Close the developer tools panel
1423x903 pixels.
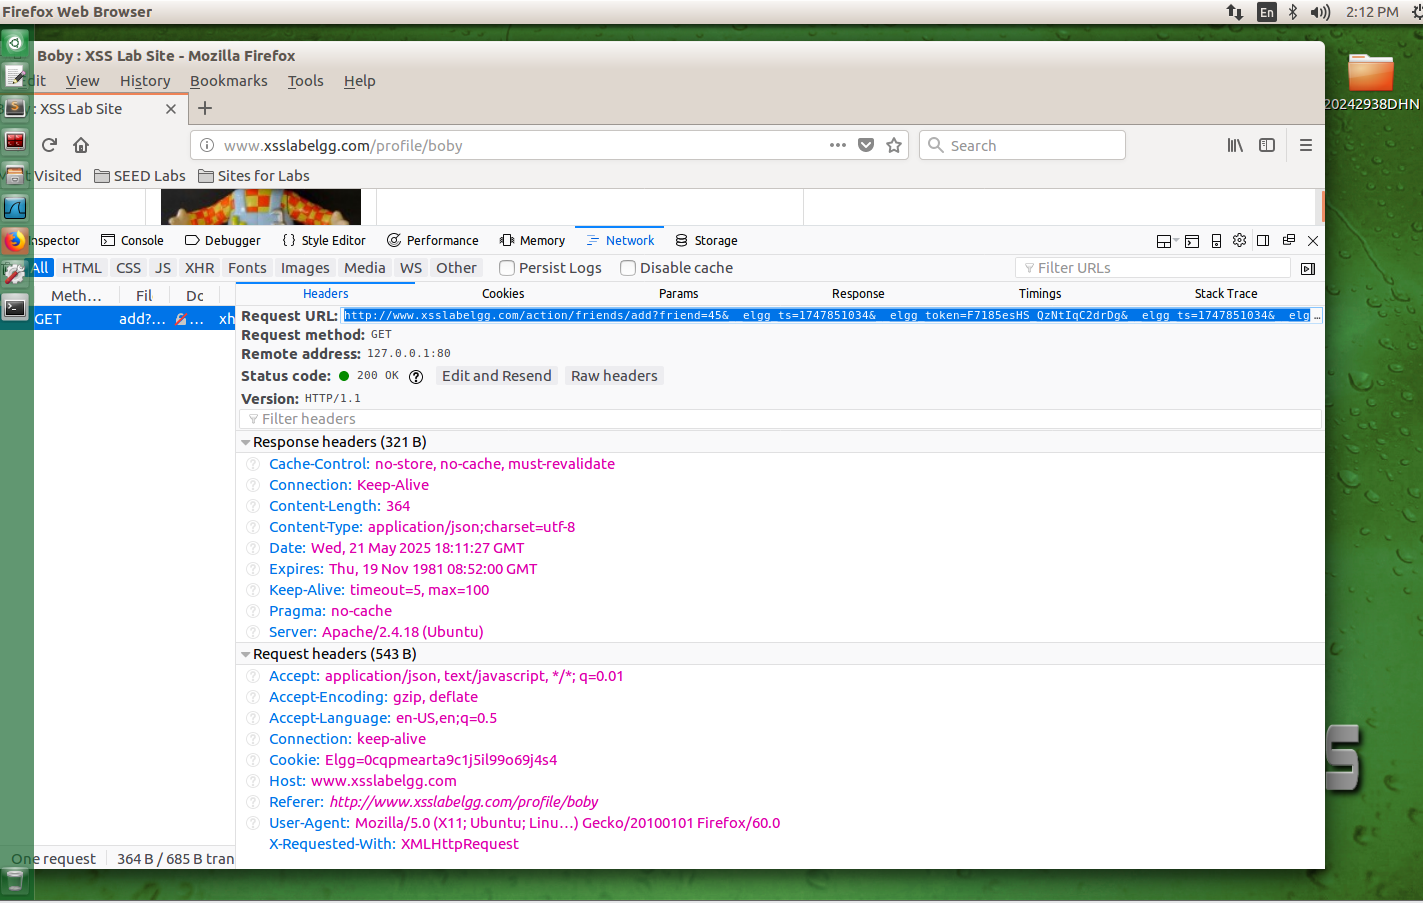[x=1313, y=241]
